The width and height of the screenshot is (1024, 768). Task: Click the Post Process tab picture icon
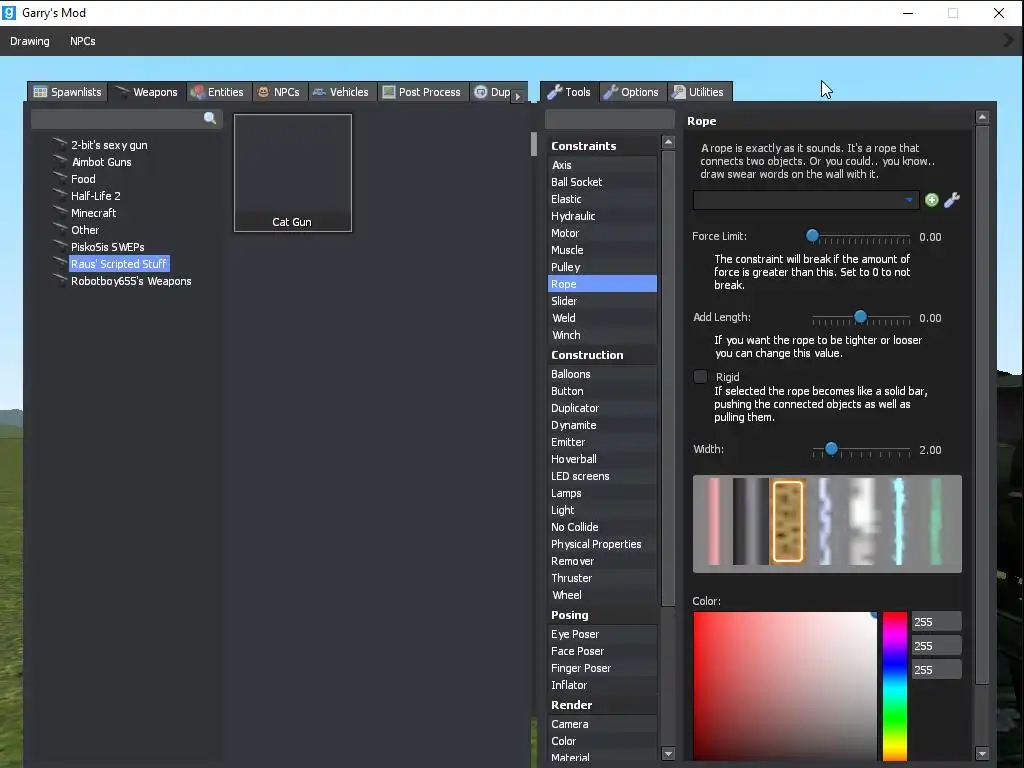389,92
